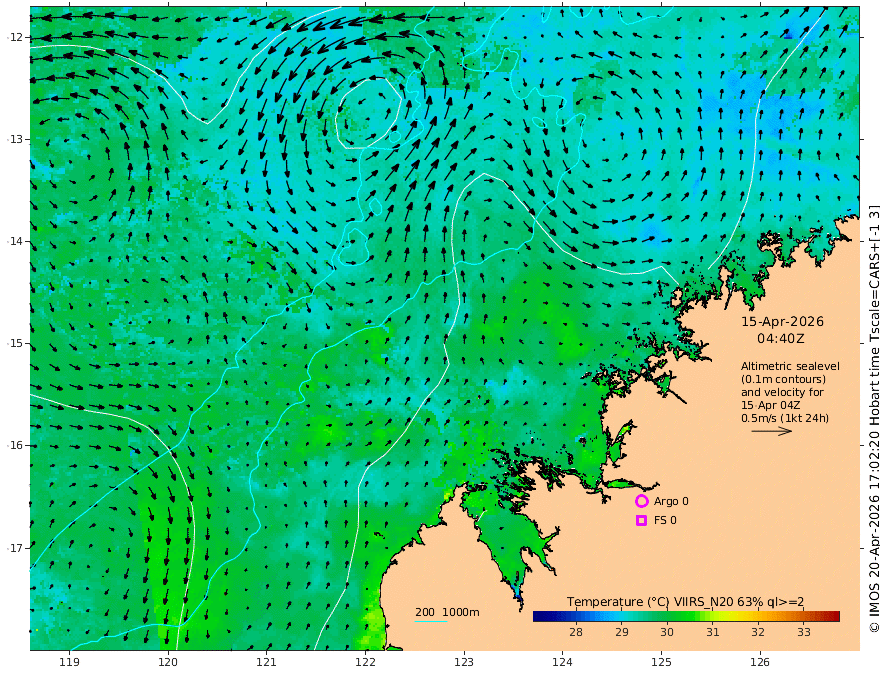Click the '15 Apr 04Z' text line
The image size is (880, 680).
[771, 405]
